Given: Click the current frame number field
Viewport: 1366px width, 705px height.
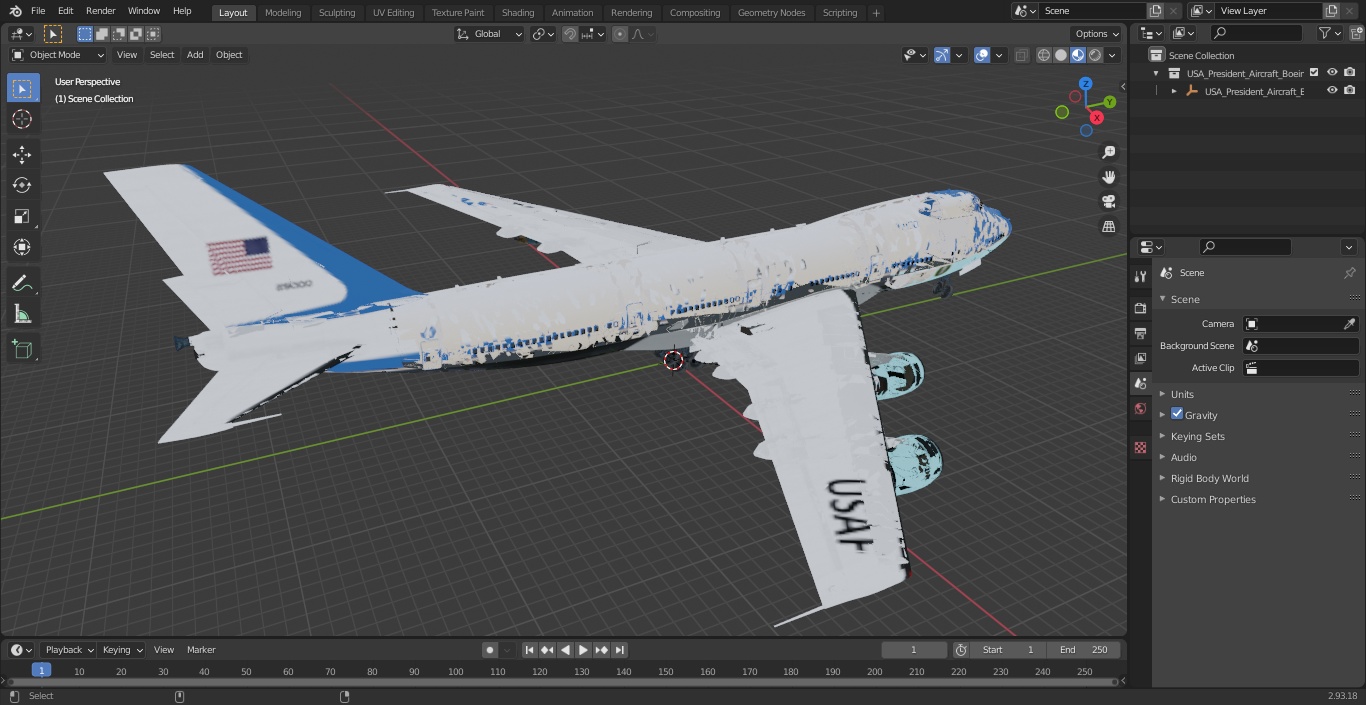Looking at the screenshot, I should [914, 650].
